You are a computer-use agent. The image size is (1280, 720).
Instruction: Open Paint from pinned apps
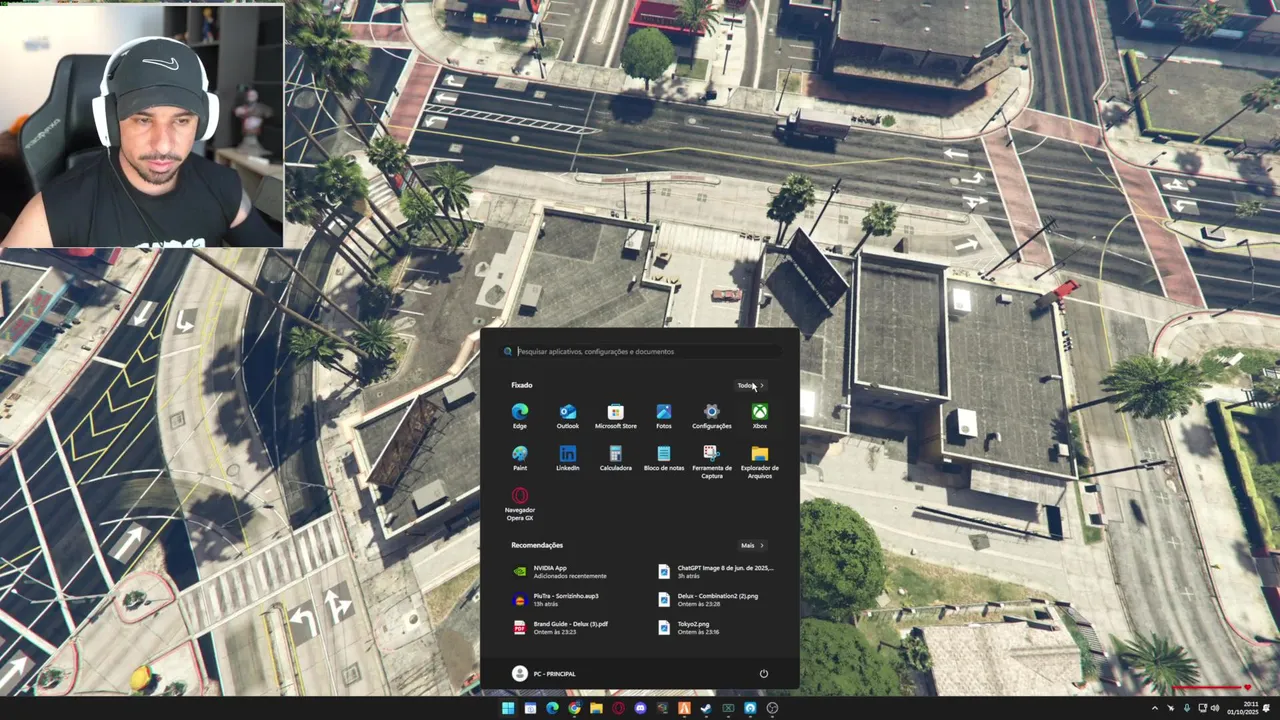[520, 458]
